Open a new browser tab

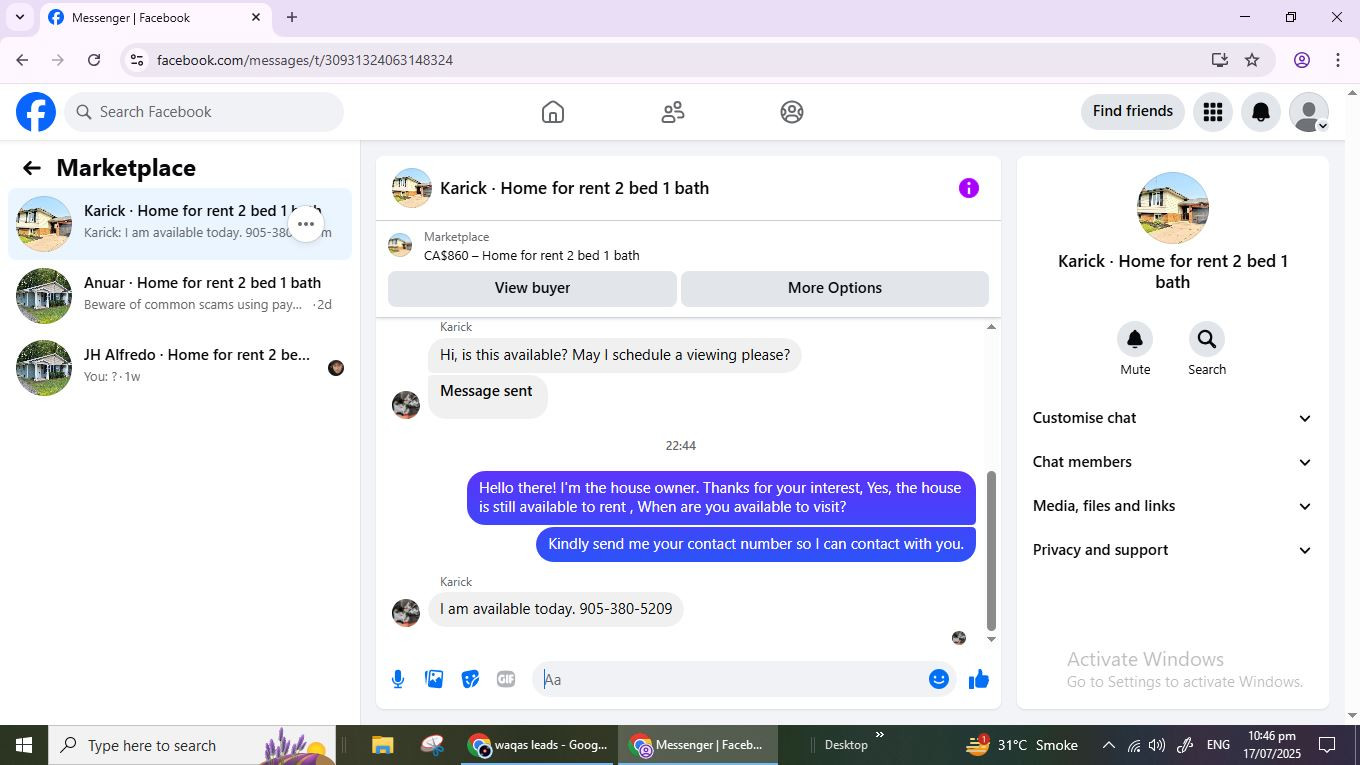tap(291, 17)
